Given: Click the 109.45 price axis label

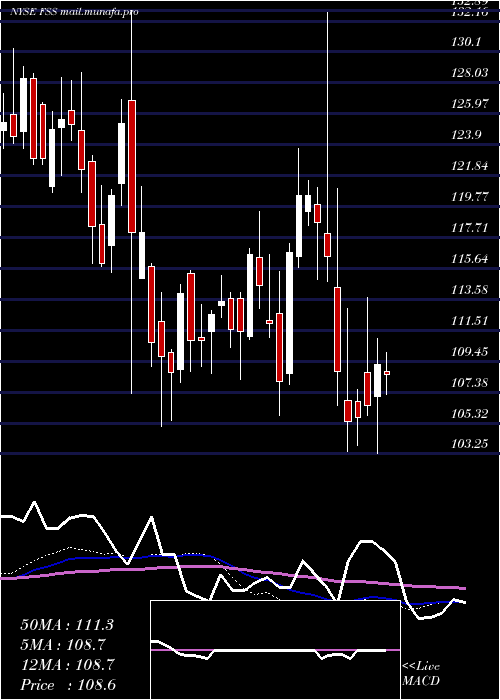Looking at the screenshot, I should (x=471, y=352).
